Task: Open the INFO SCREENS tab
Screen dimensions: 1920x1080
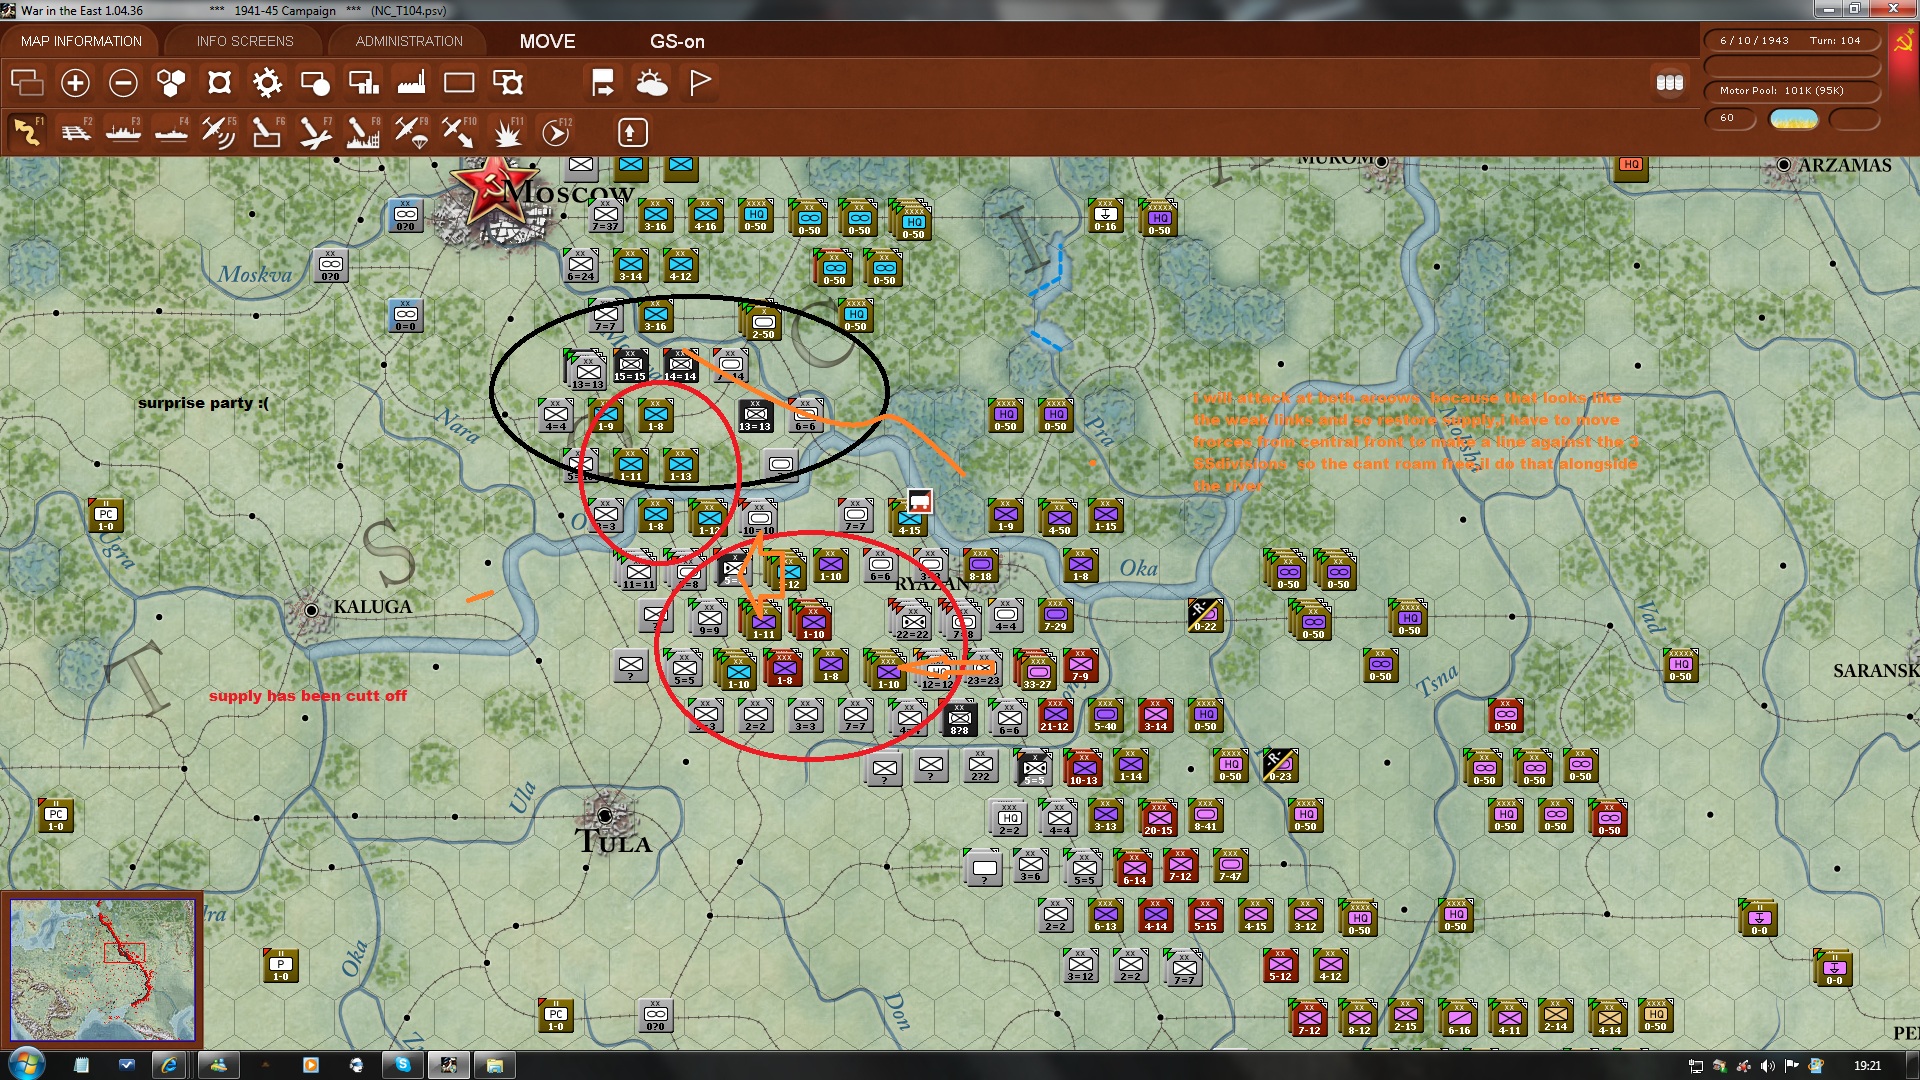Action: pos(245,41)
